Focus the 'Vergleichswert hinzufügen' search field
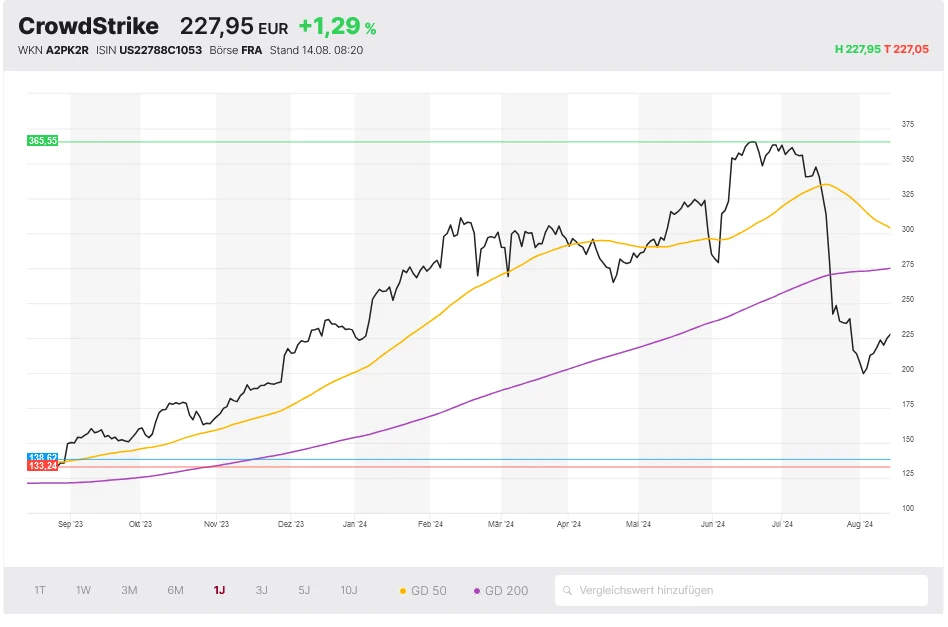Screen dimensions: 948x627 click(x=745, y=590)
